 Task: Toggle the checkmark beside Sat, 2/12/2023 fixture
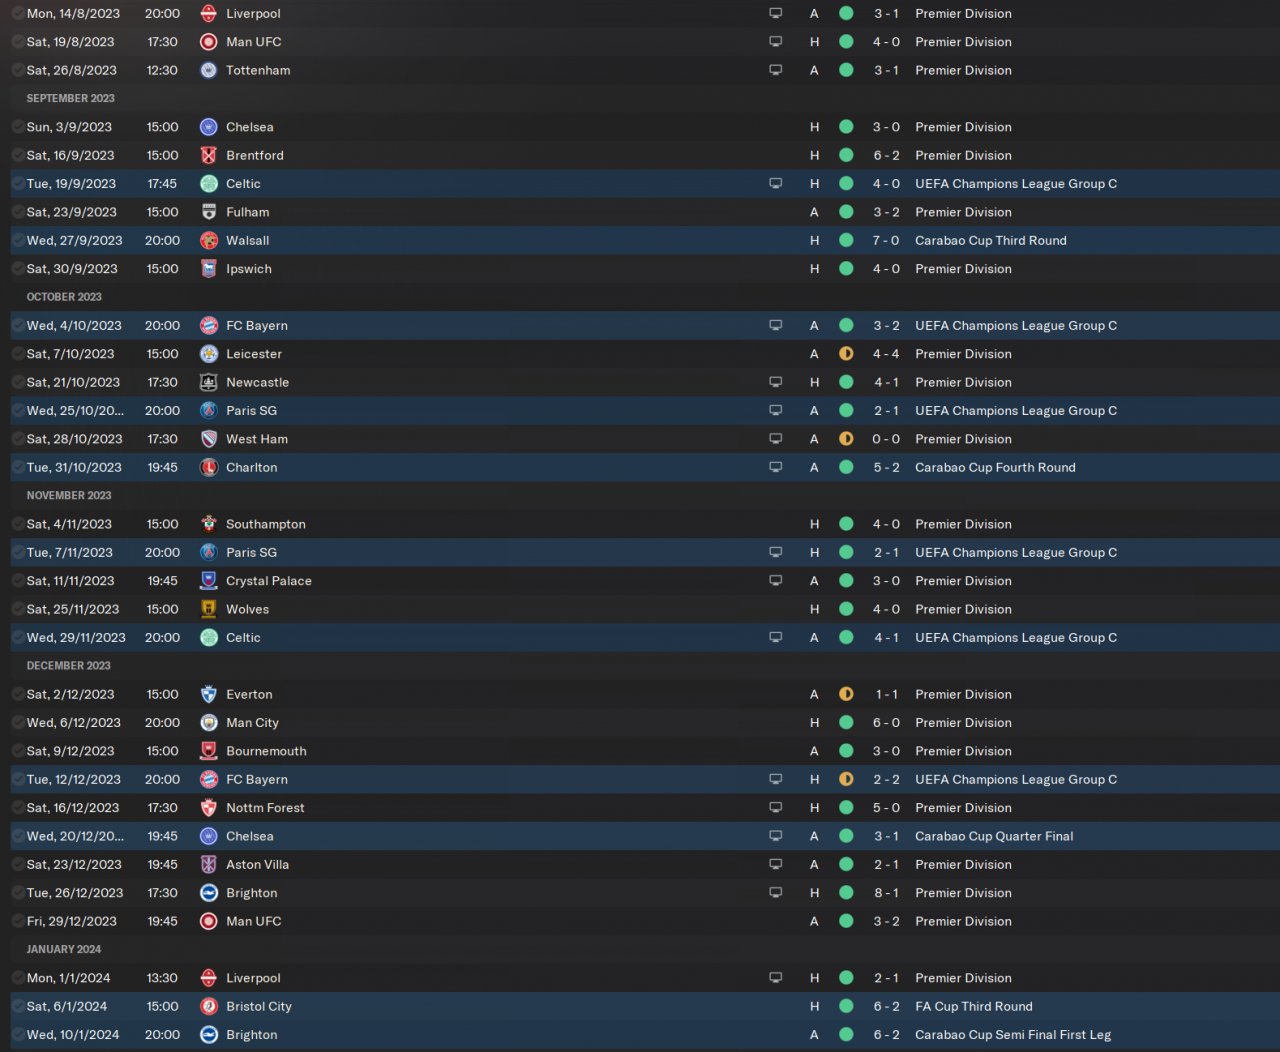tap(17, 695)
